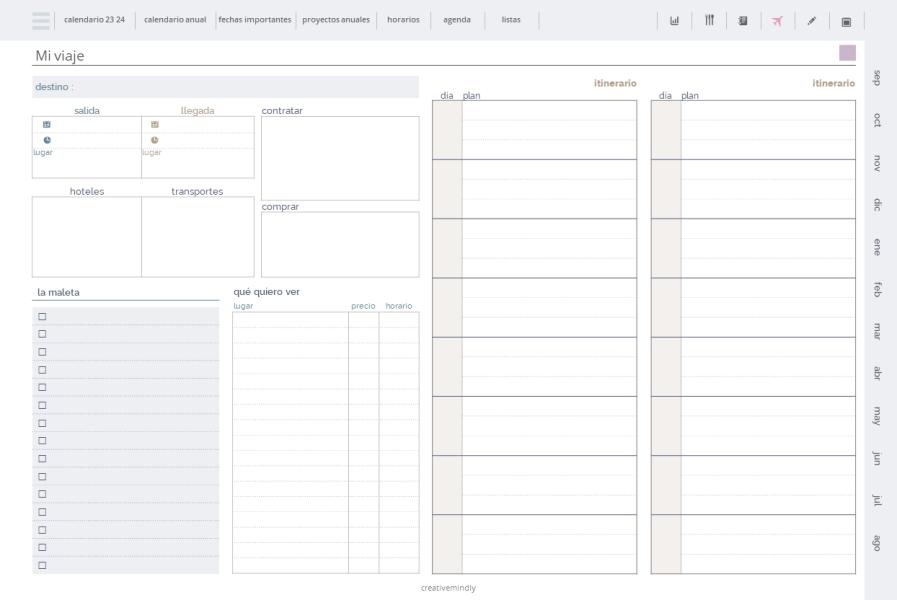Open the fork and knife meals section

click(709, 21)
